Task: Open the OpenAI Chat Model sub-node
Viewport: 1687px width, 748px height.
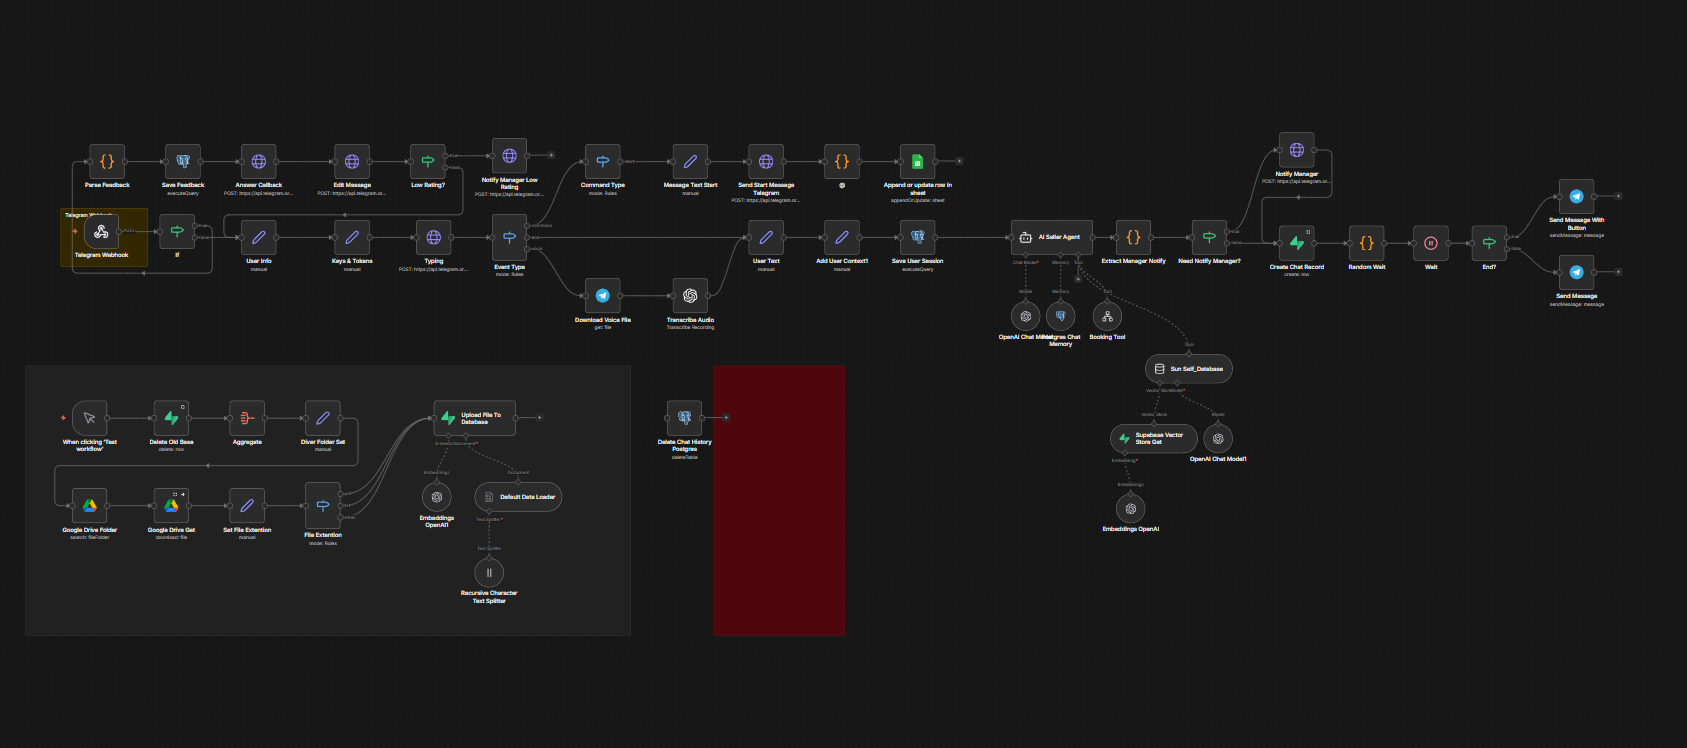Action: [x=1025, y=316]
